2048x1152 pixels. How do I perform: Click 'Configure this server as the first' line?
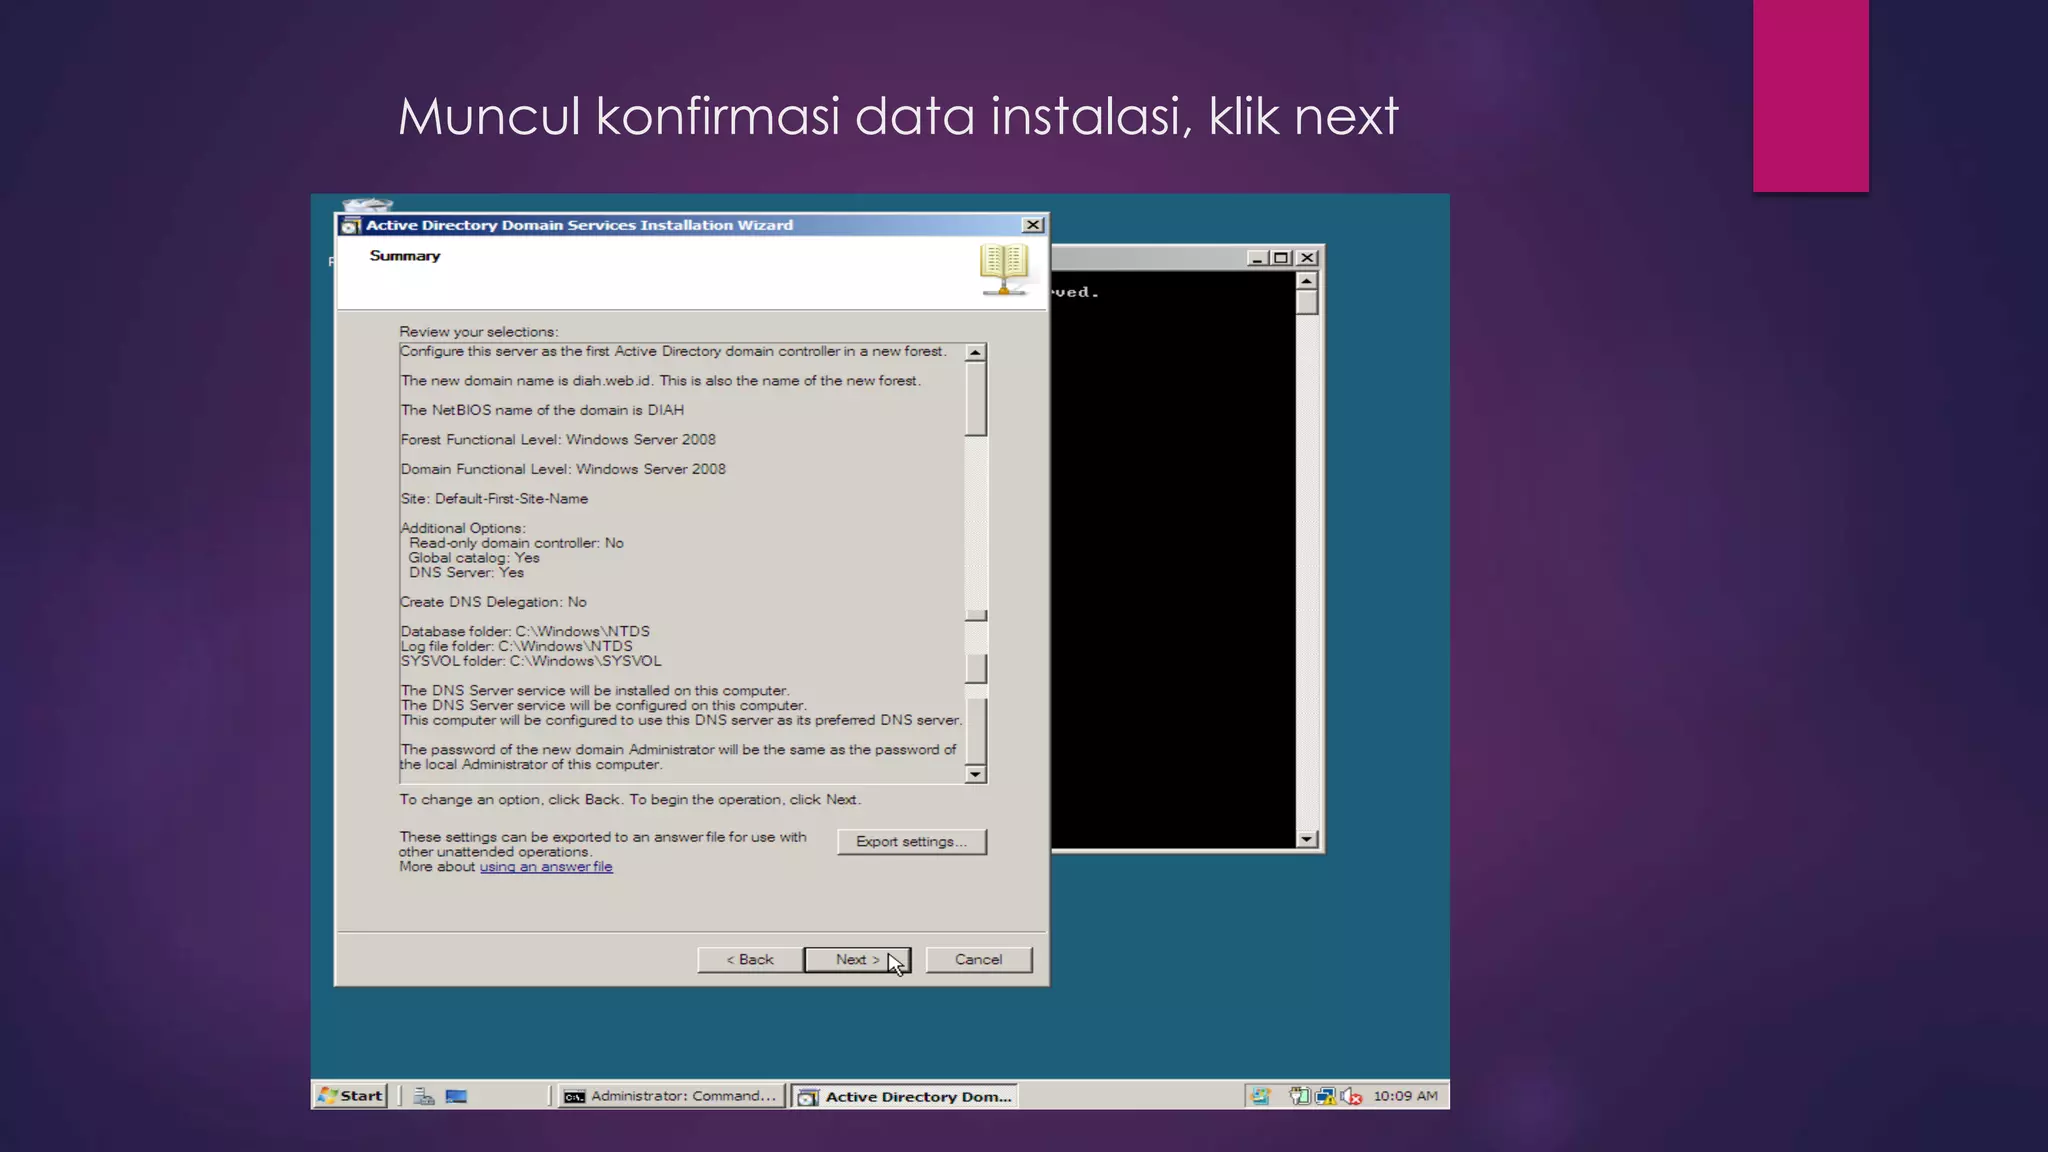[x=673, y=352]
